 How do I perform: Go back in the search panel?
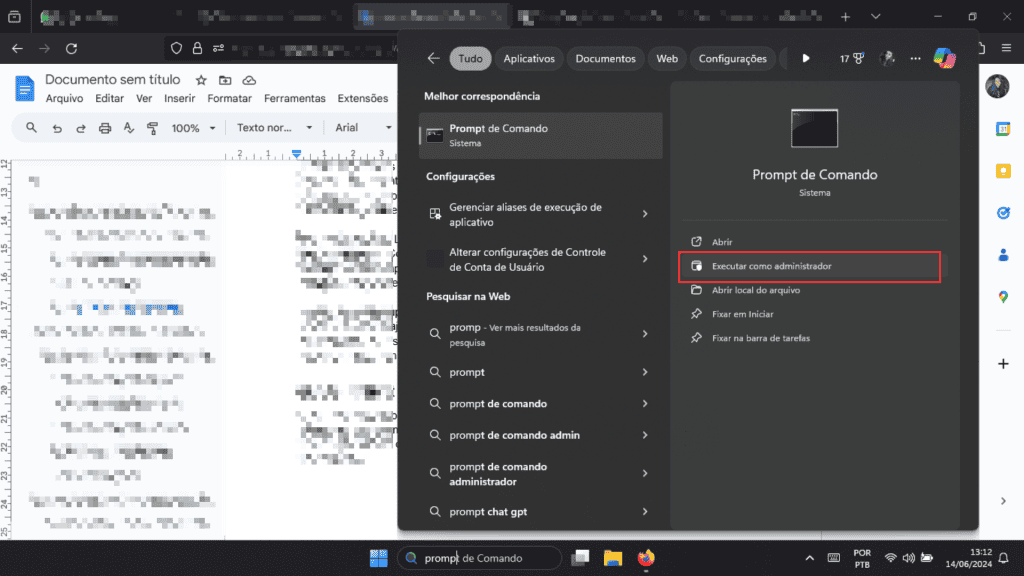434,58
